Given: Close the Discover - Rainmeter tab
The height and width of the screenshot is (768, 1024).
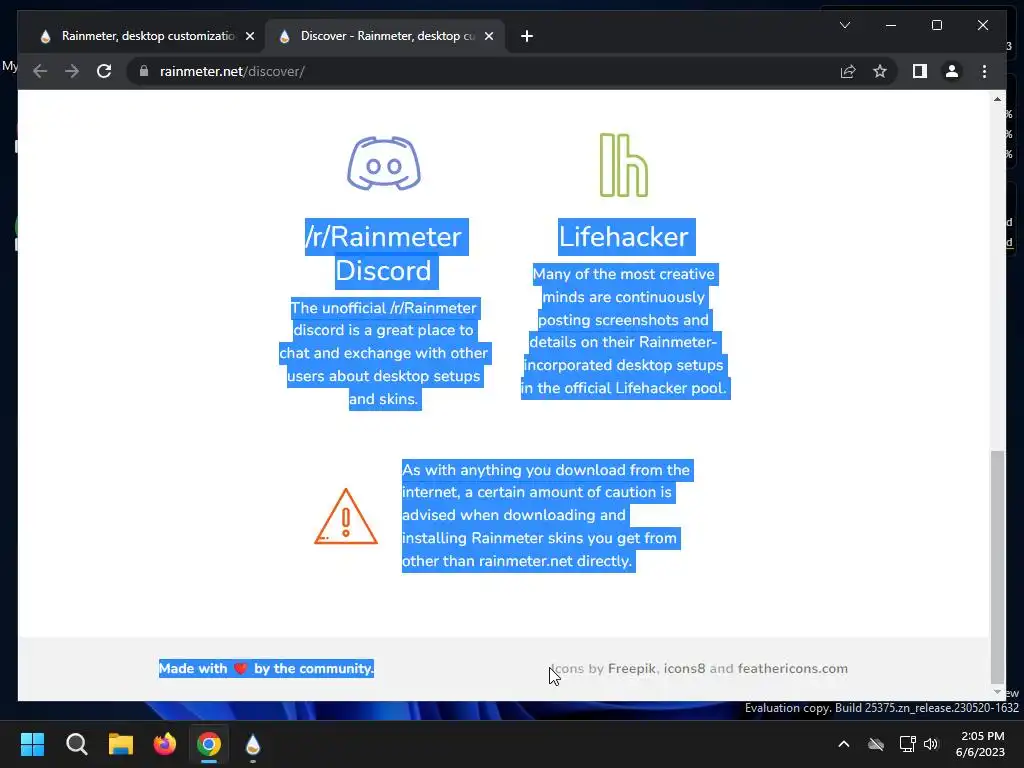Looking at the screenshot, I should (x=488, y=36).
